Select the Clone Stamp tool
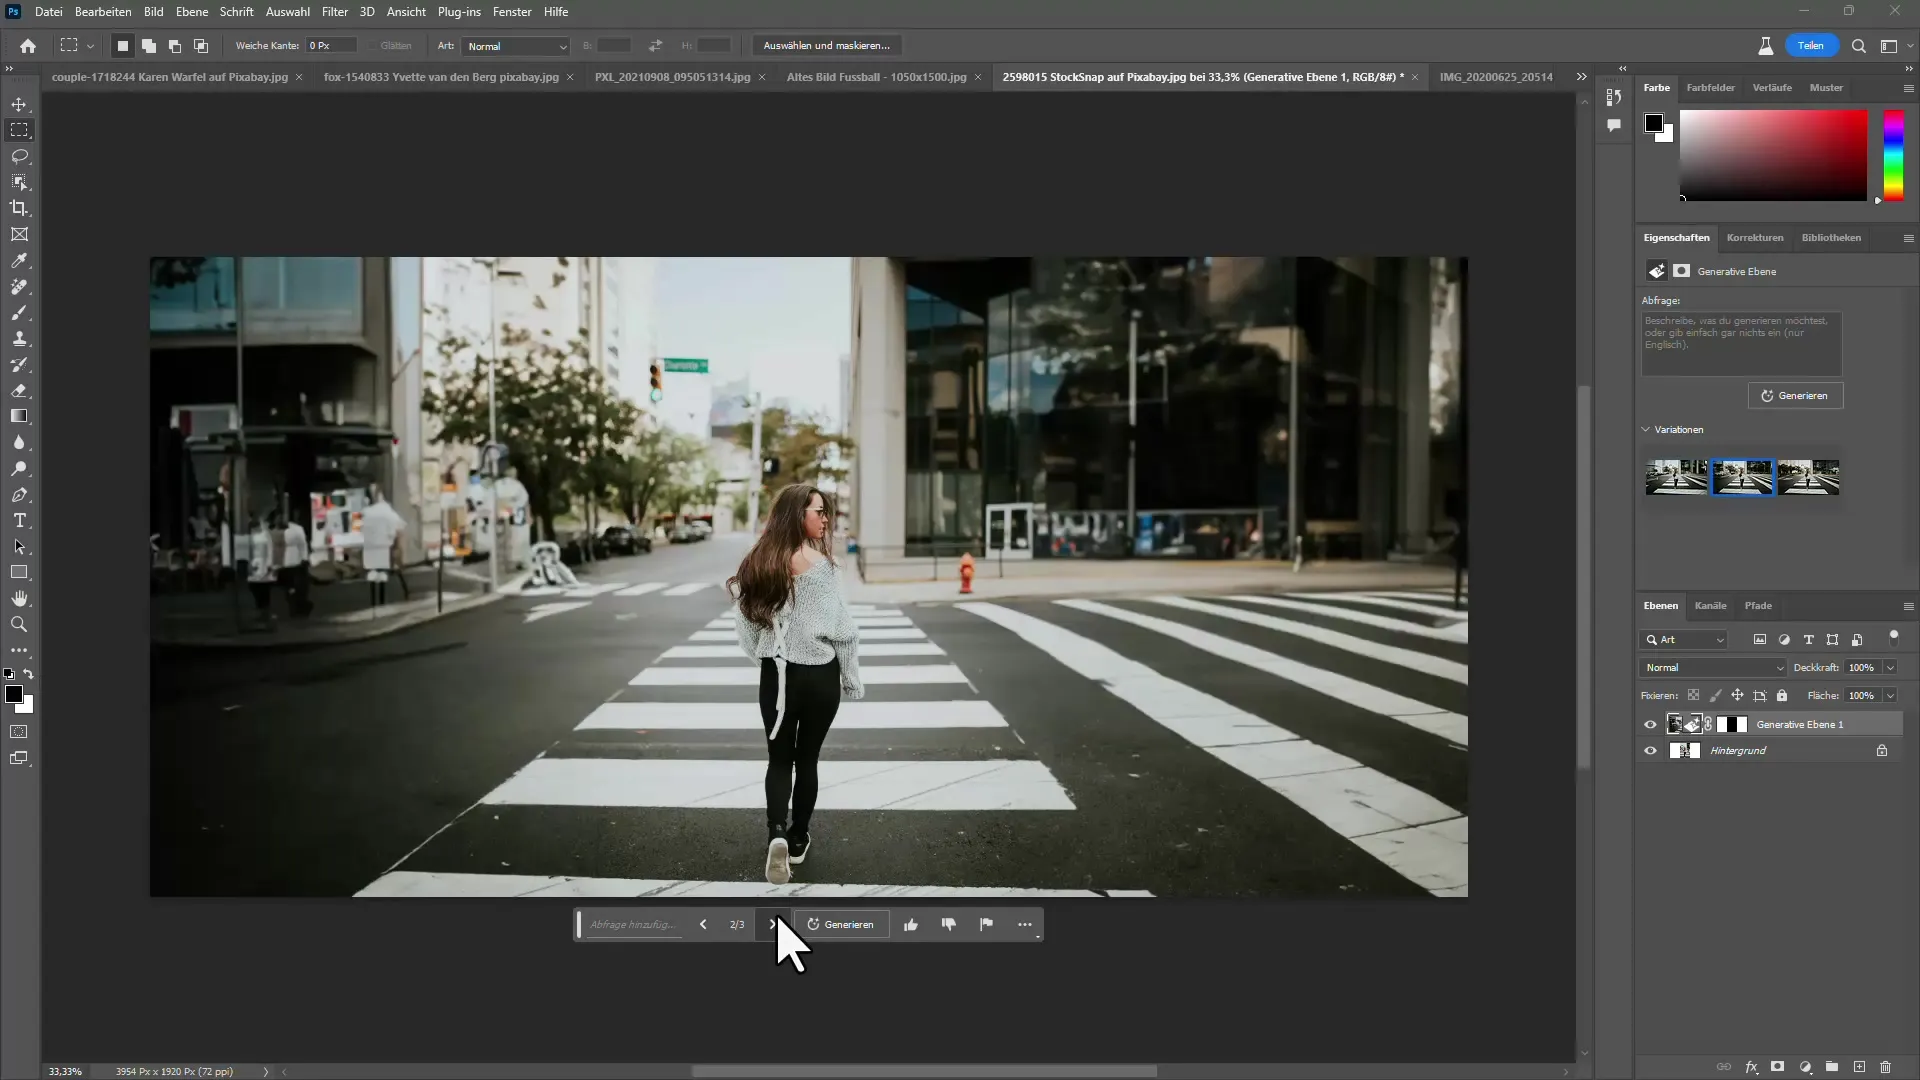The image size is (1920, 1080). pyautogui.click(x=20, y=338)
